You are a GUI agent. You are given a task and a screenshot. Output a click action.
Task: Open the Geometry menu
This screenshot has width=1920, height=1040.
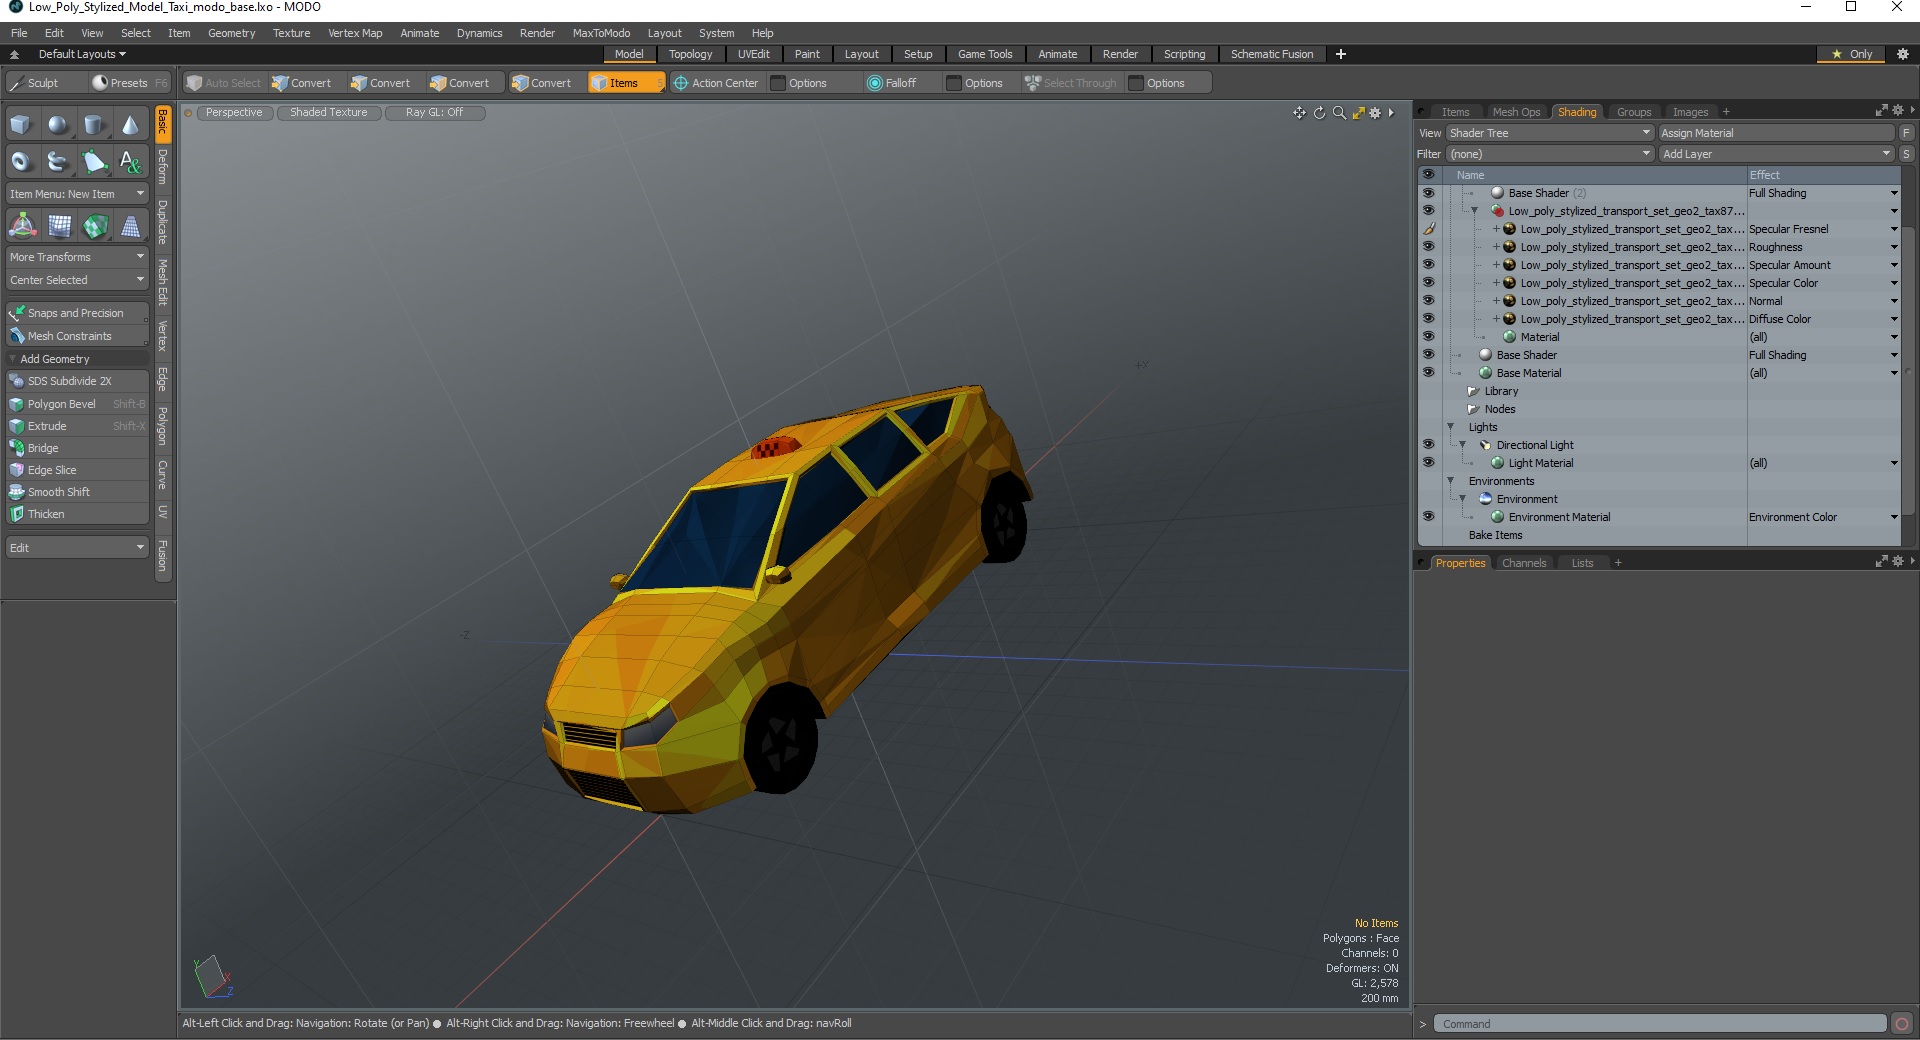(231, 33)
